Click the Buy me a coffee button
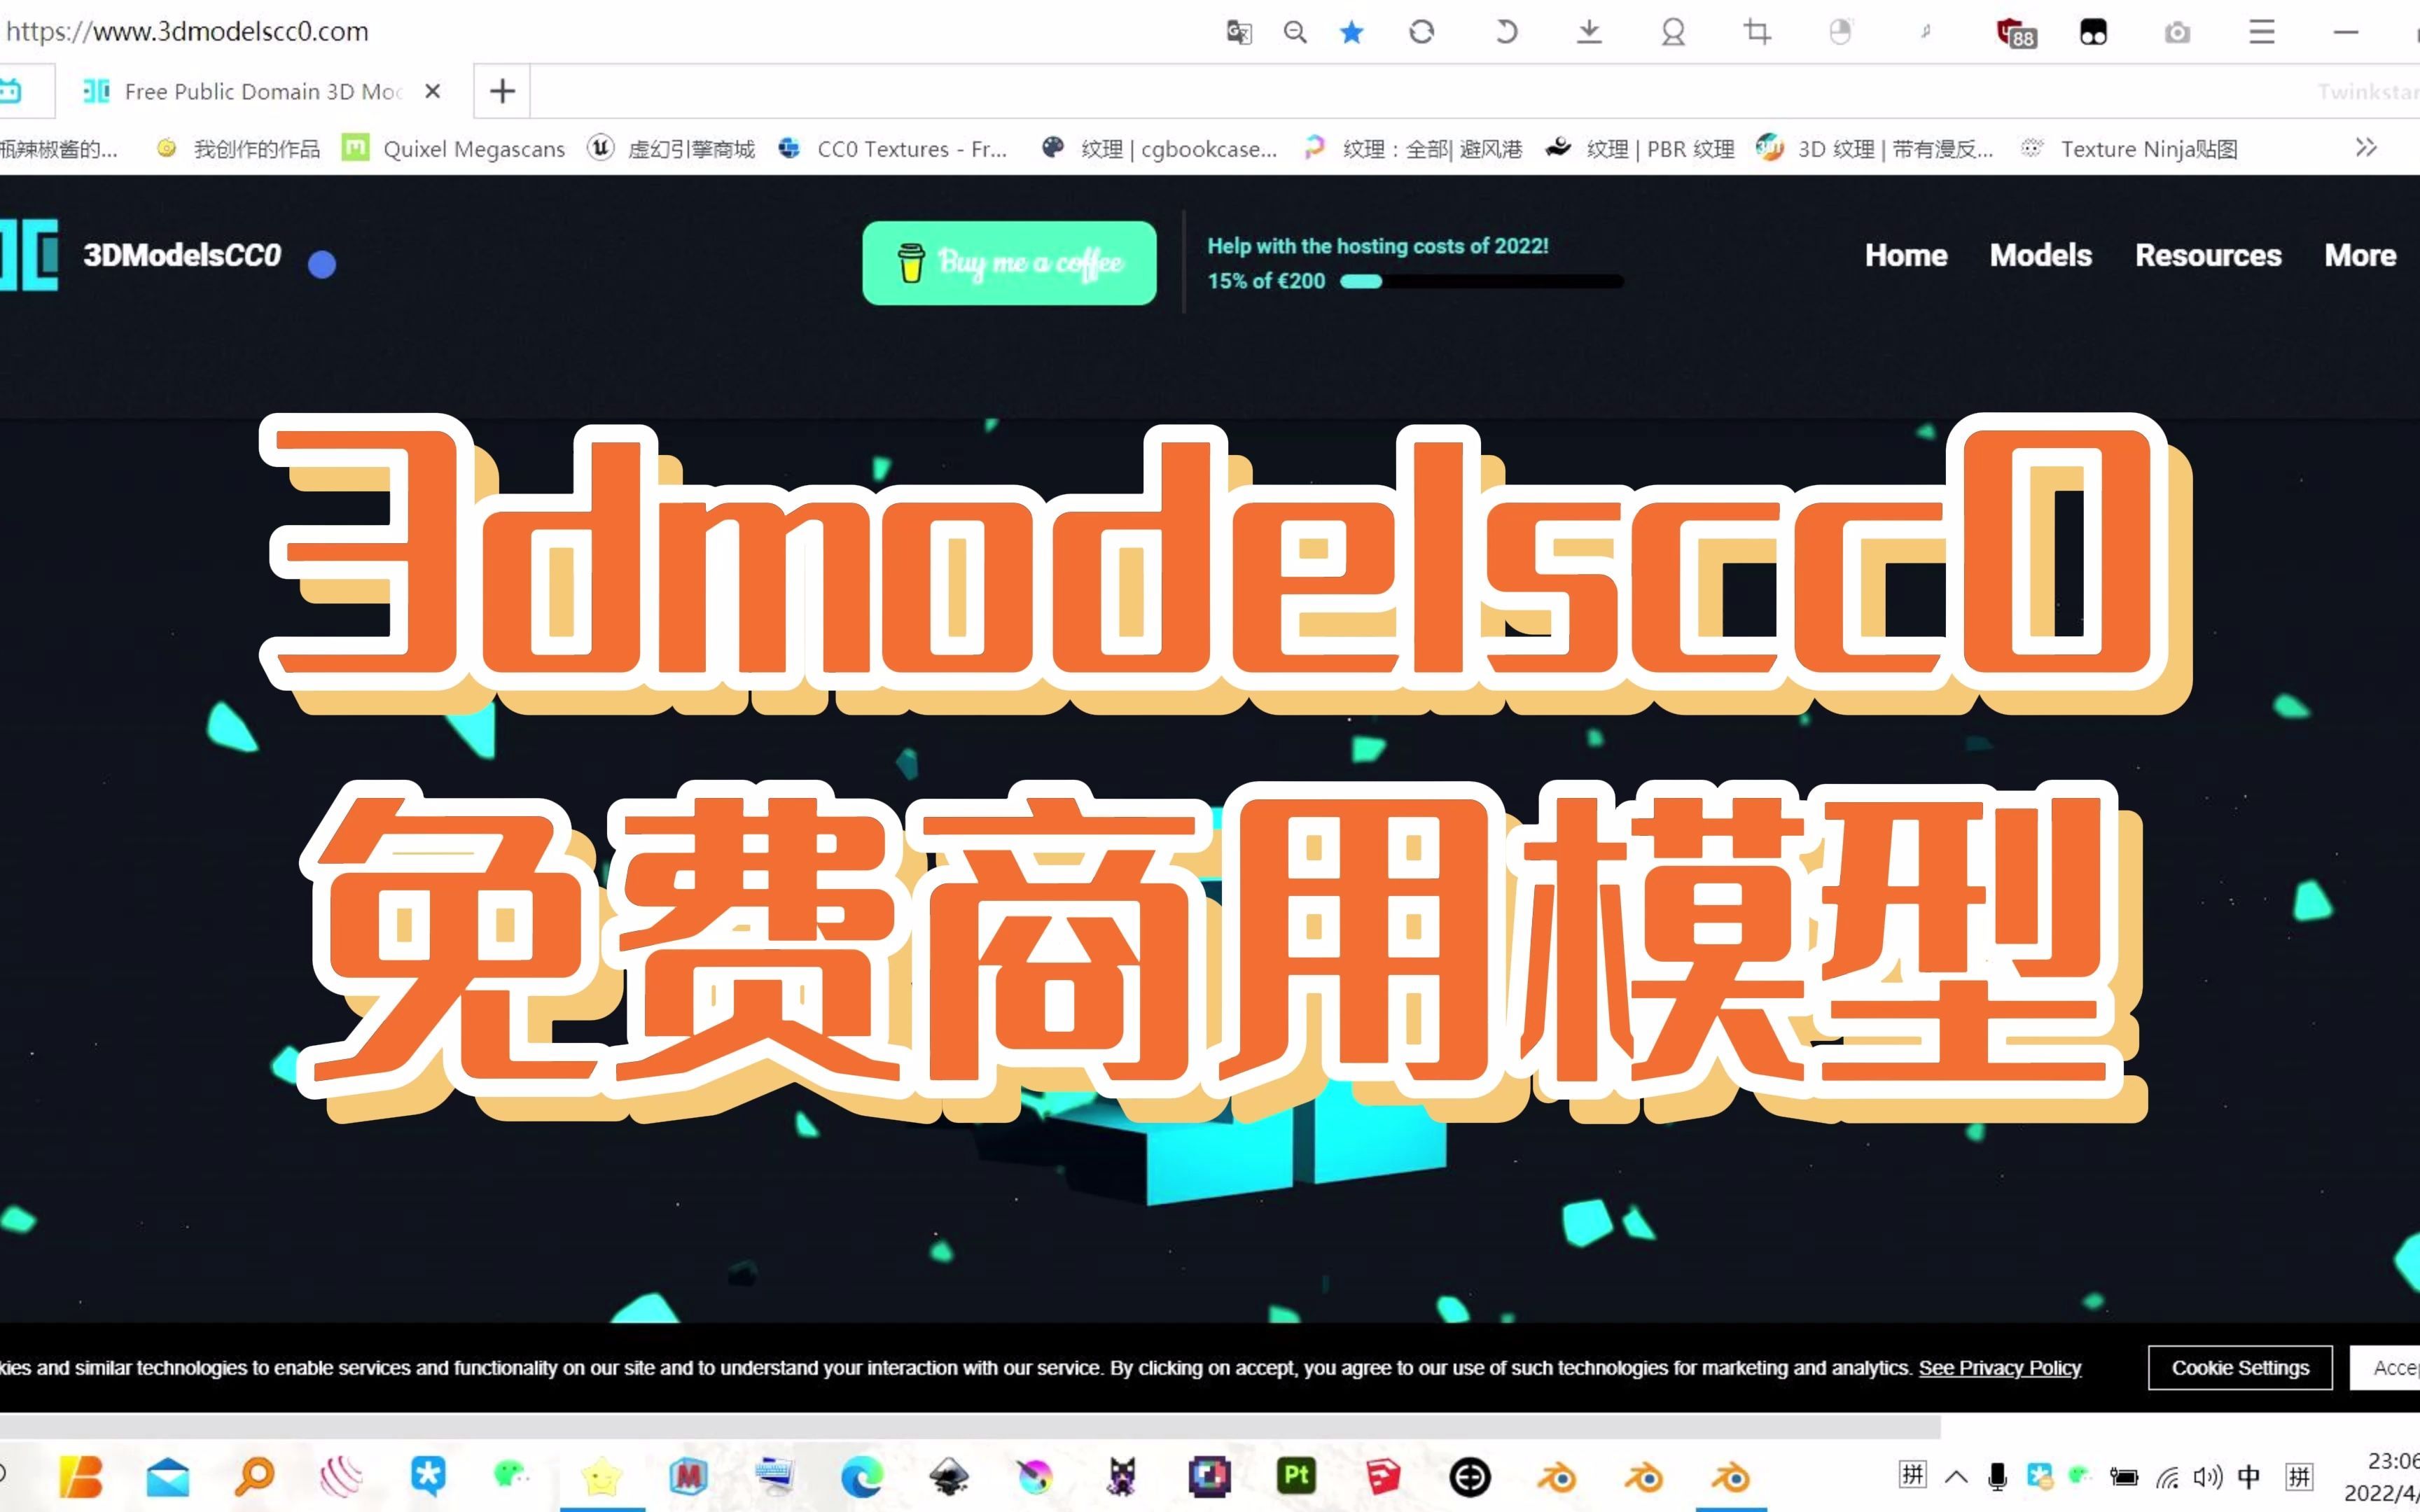 click(1009, 263)
